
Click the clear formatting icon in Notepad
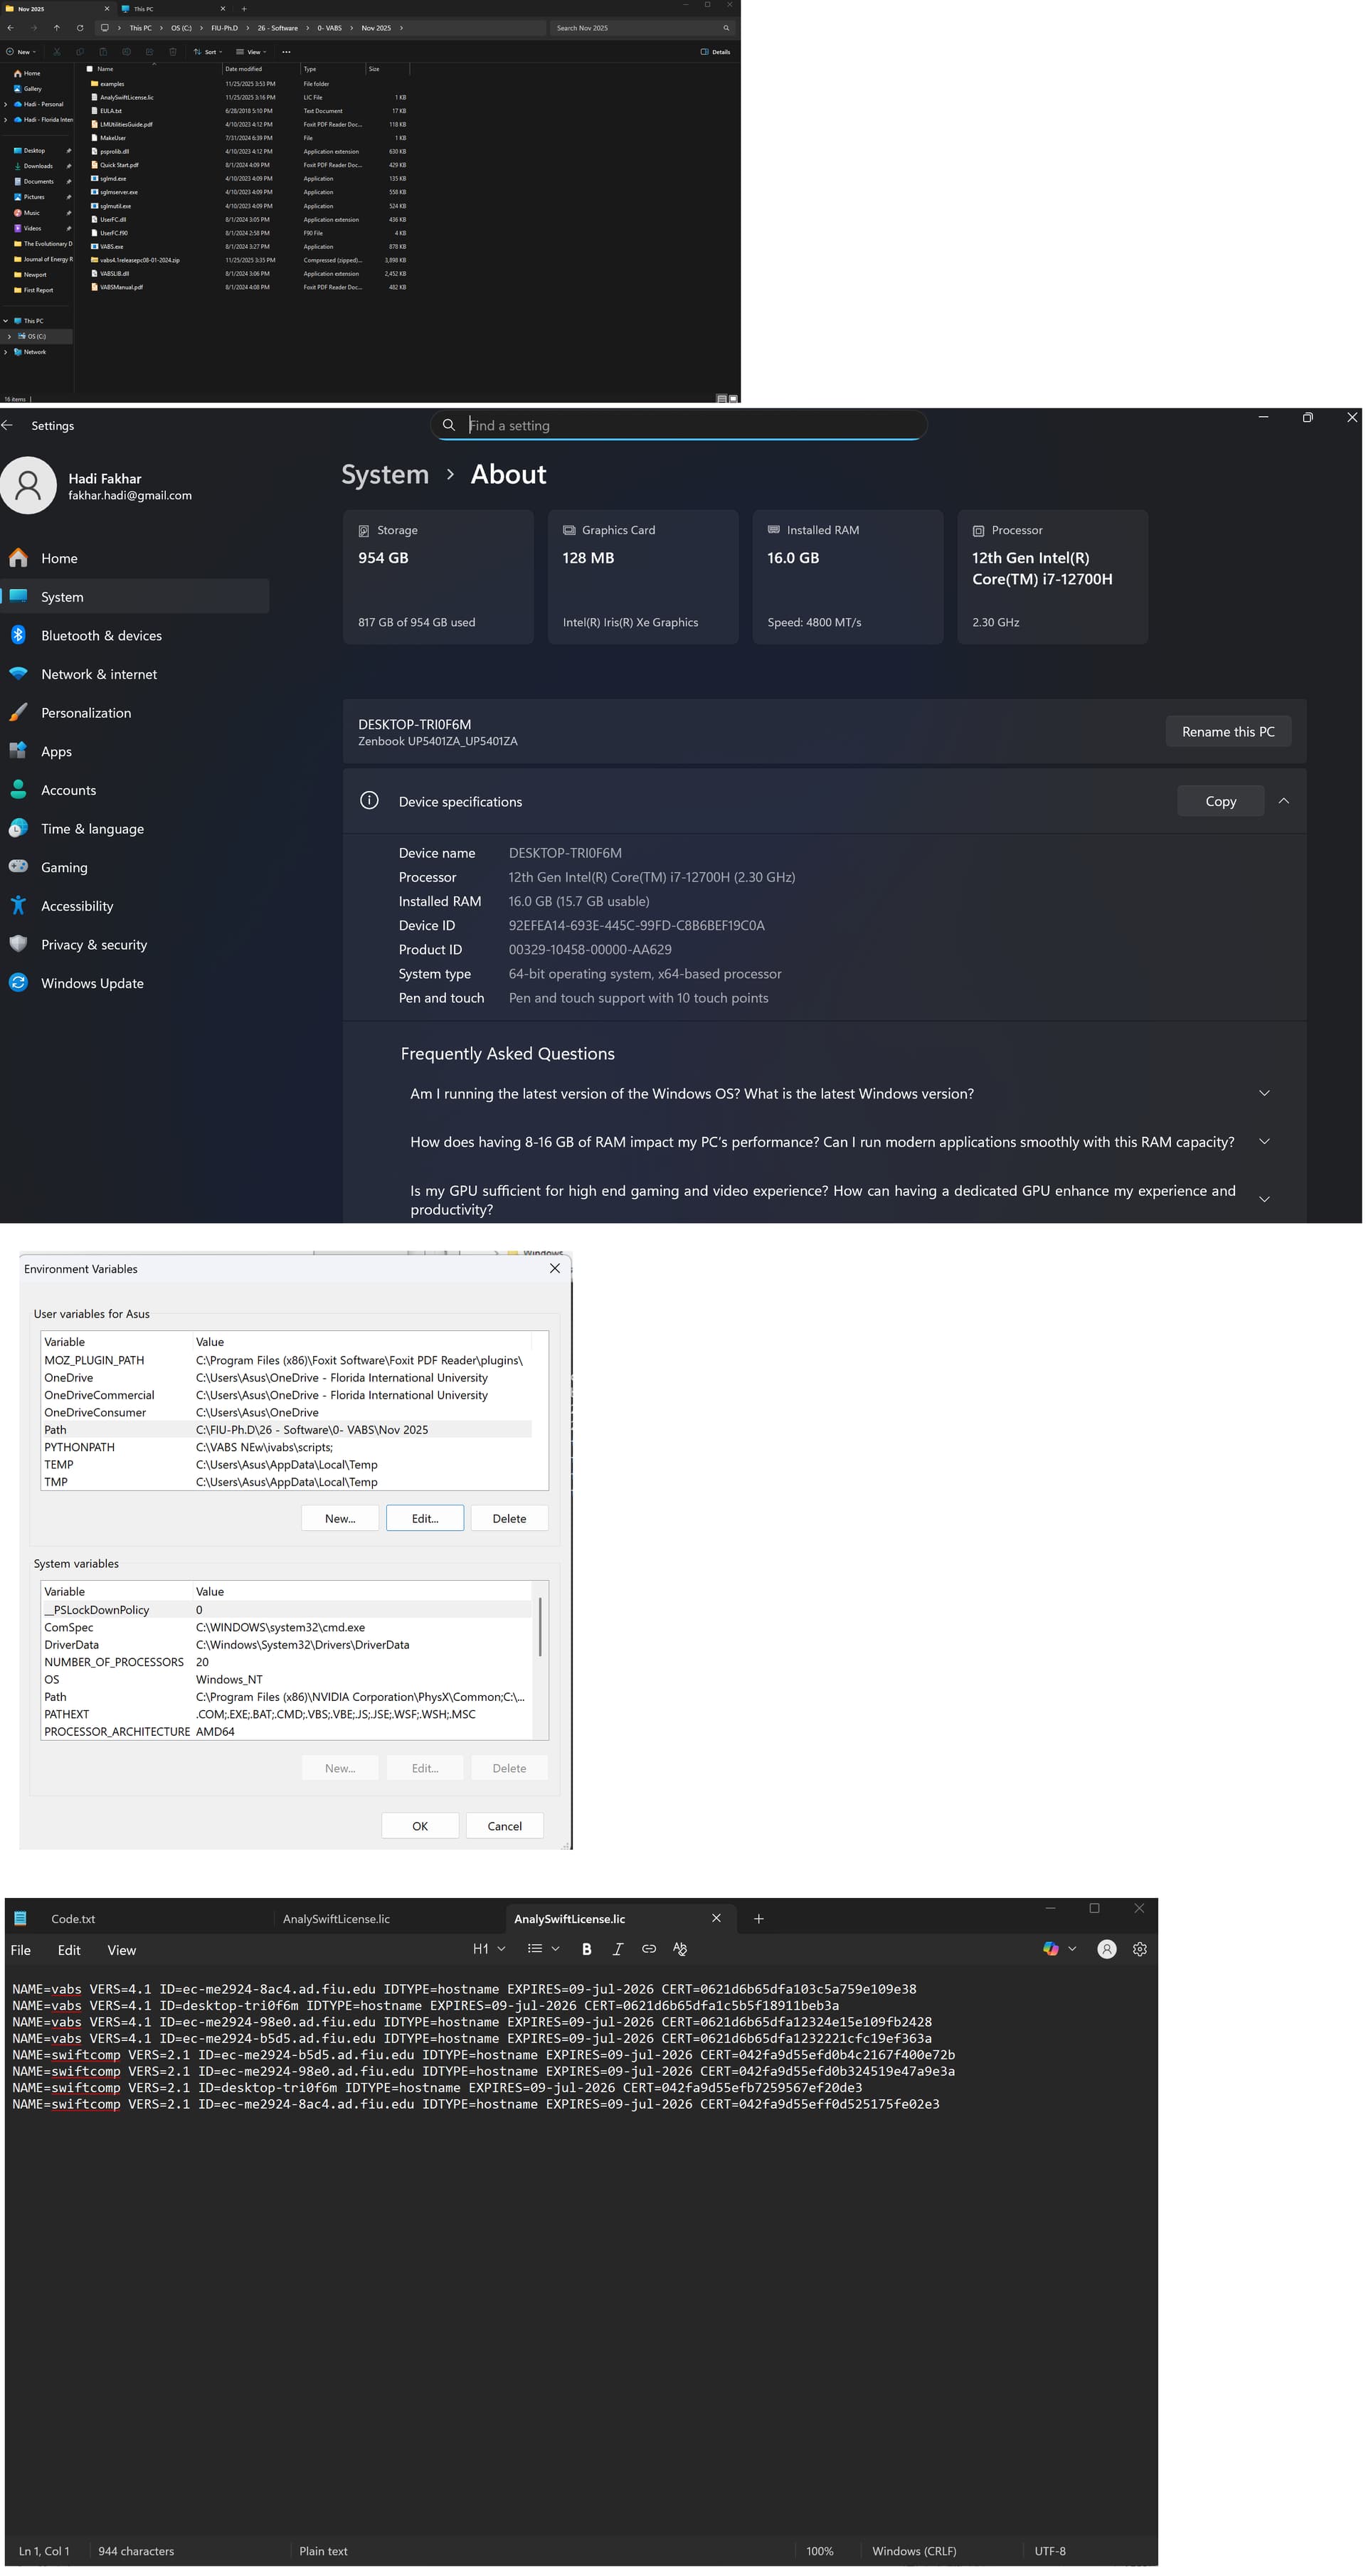pos(680,1949)
